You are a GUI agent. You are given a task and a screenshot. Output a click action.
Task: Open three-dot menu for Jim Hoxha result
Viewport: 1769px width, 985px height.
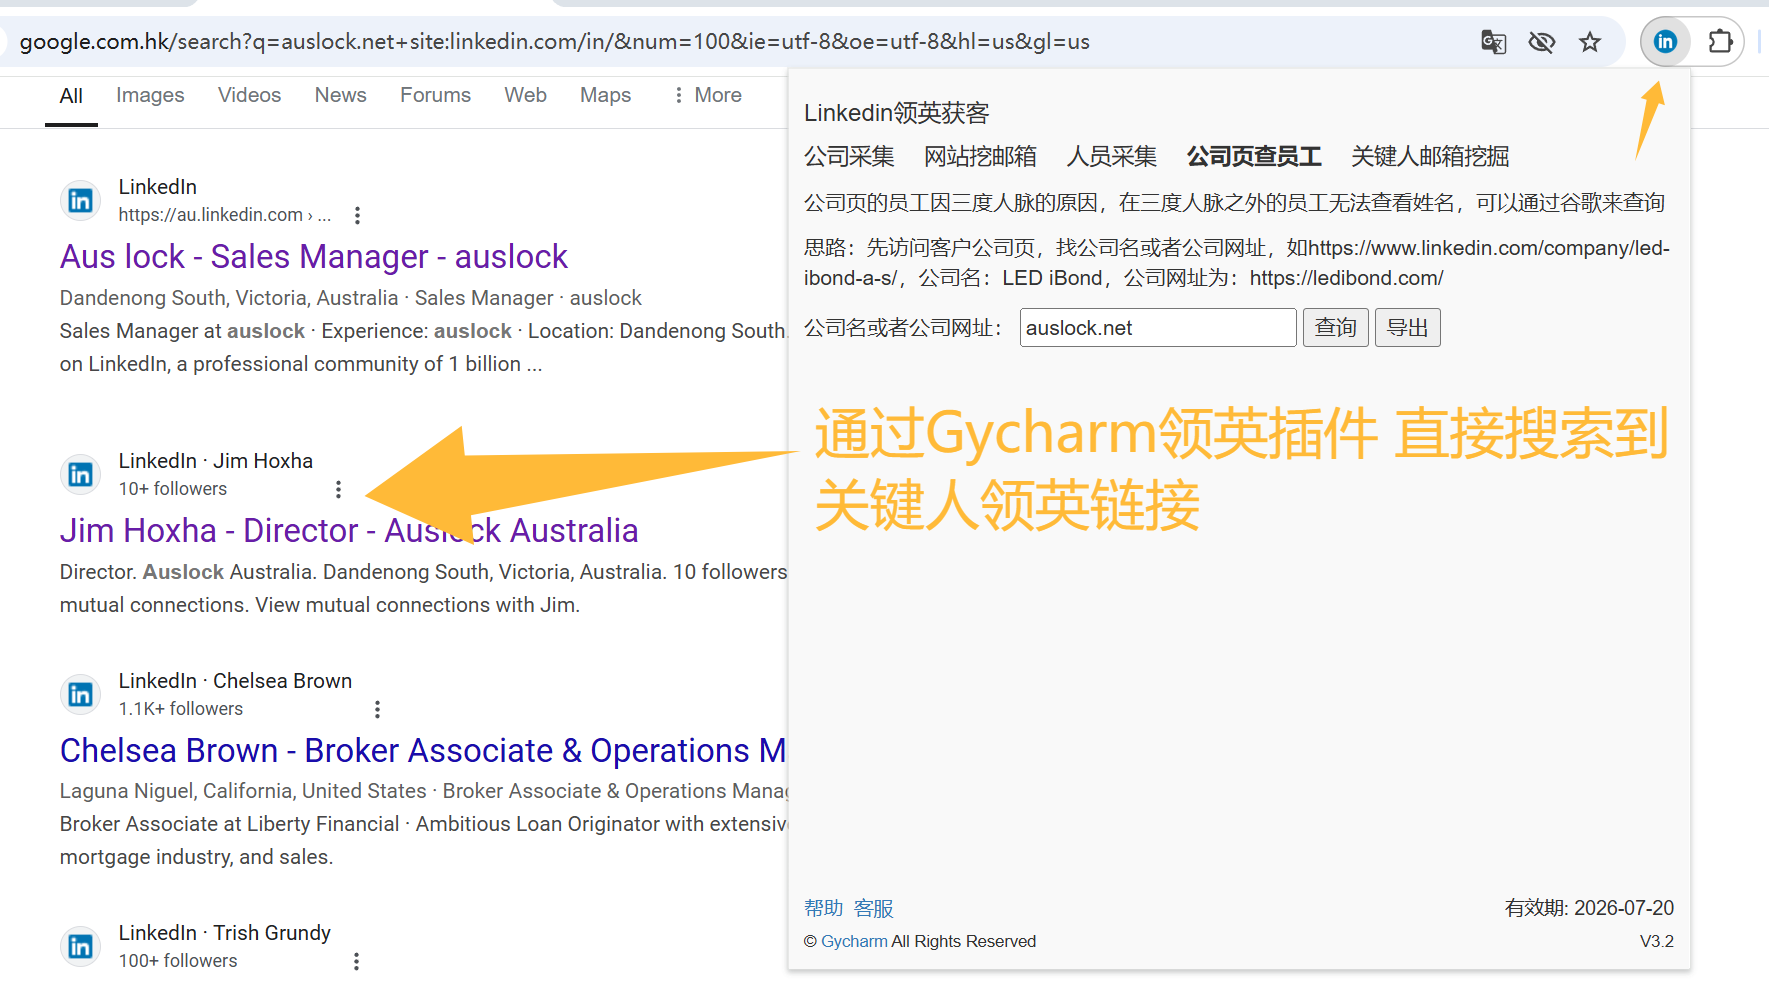coord(338,489)
